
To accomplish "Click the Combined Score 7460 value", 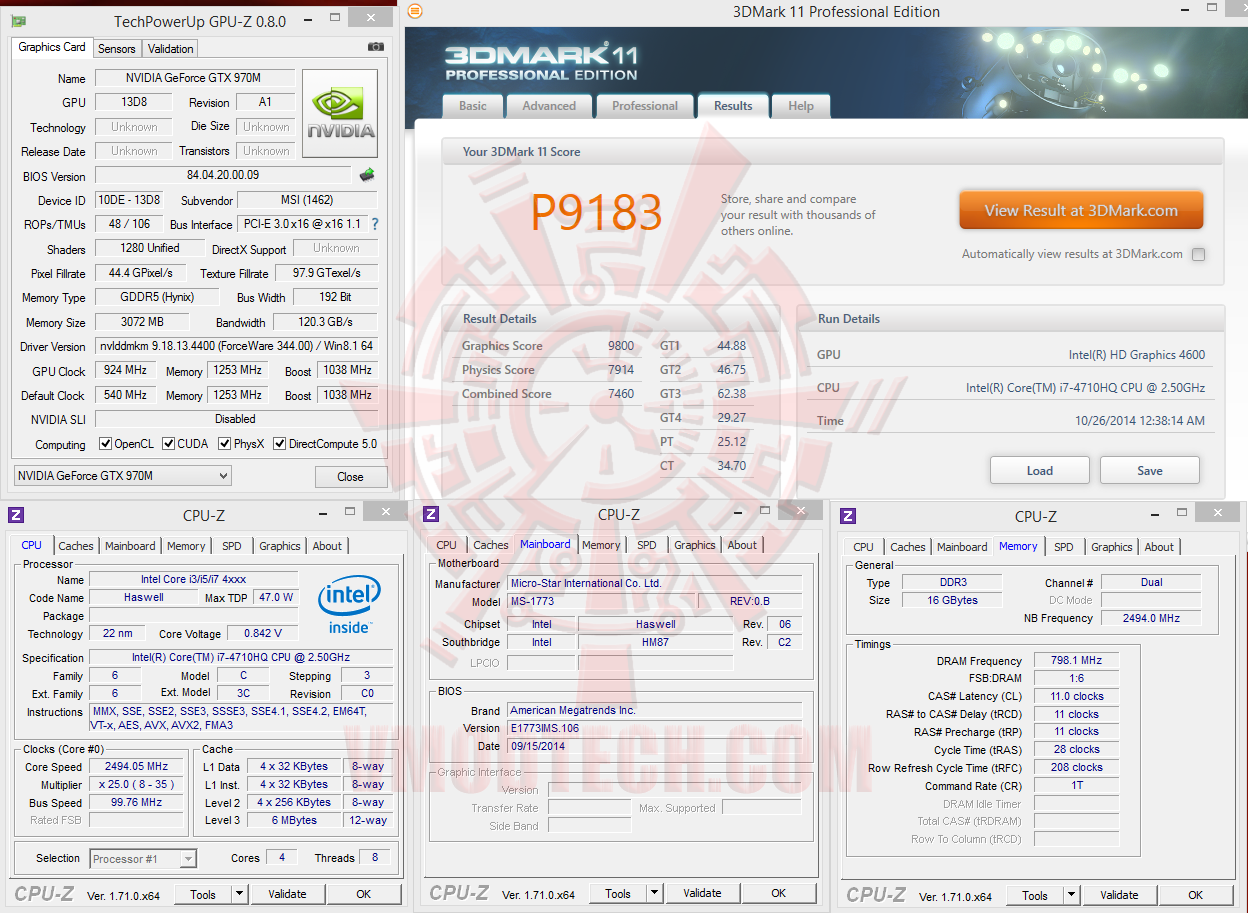I will point(620,394).
